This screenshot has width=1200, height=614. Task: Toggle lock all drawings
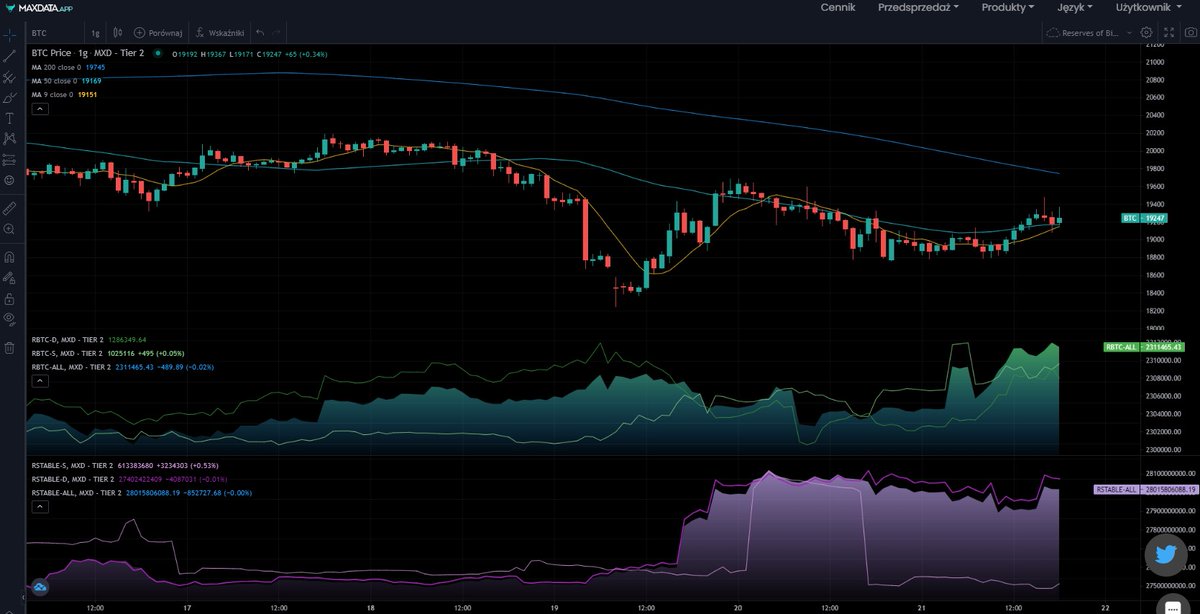9,298
